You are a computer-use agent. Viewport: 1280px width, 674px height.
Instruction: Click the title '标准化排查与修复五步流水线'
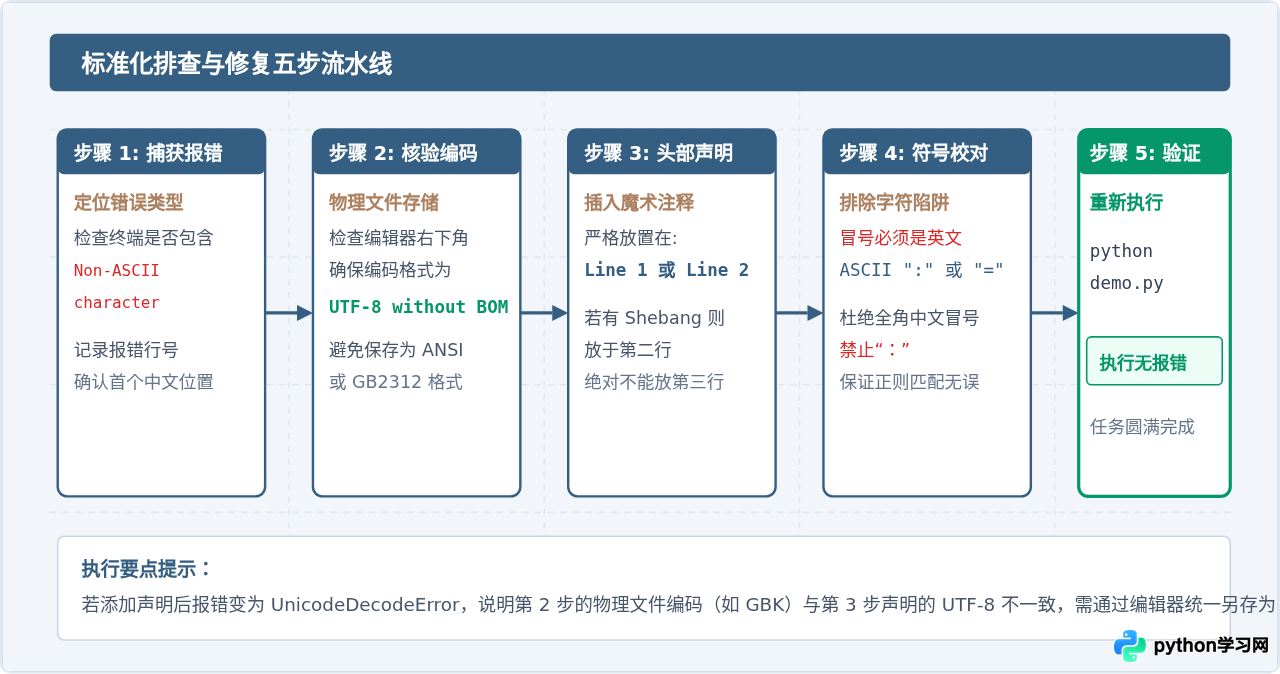(x=237, y=64)
